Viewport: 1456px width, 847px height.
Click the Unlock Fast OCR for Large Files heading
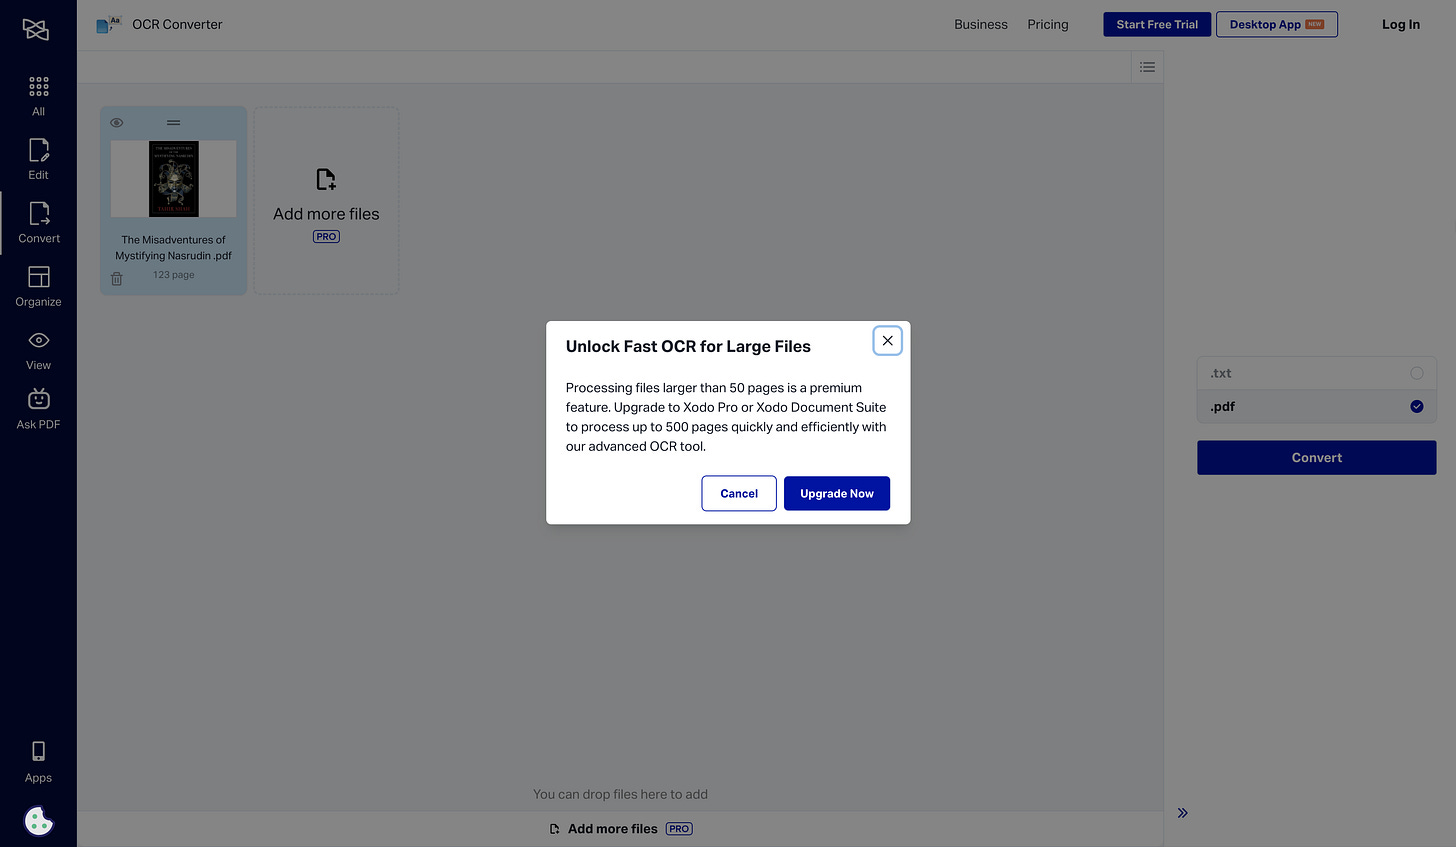point(688,346)
